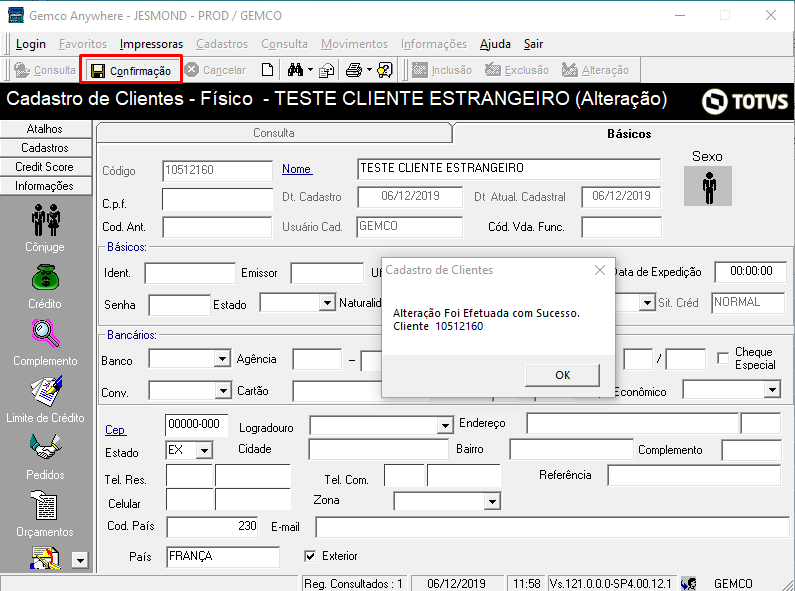This screenshot has width=795, height=591.
Task: Open the Logradouro dropdown
Action: [x=445, y=425]
